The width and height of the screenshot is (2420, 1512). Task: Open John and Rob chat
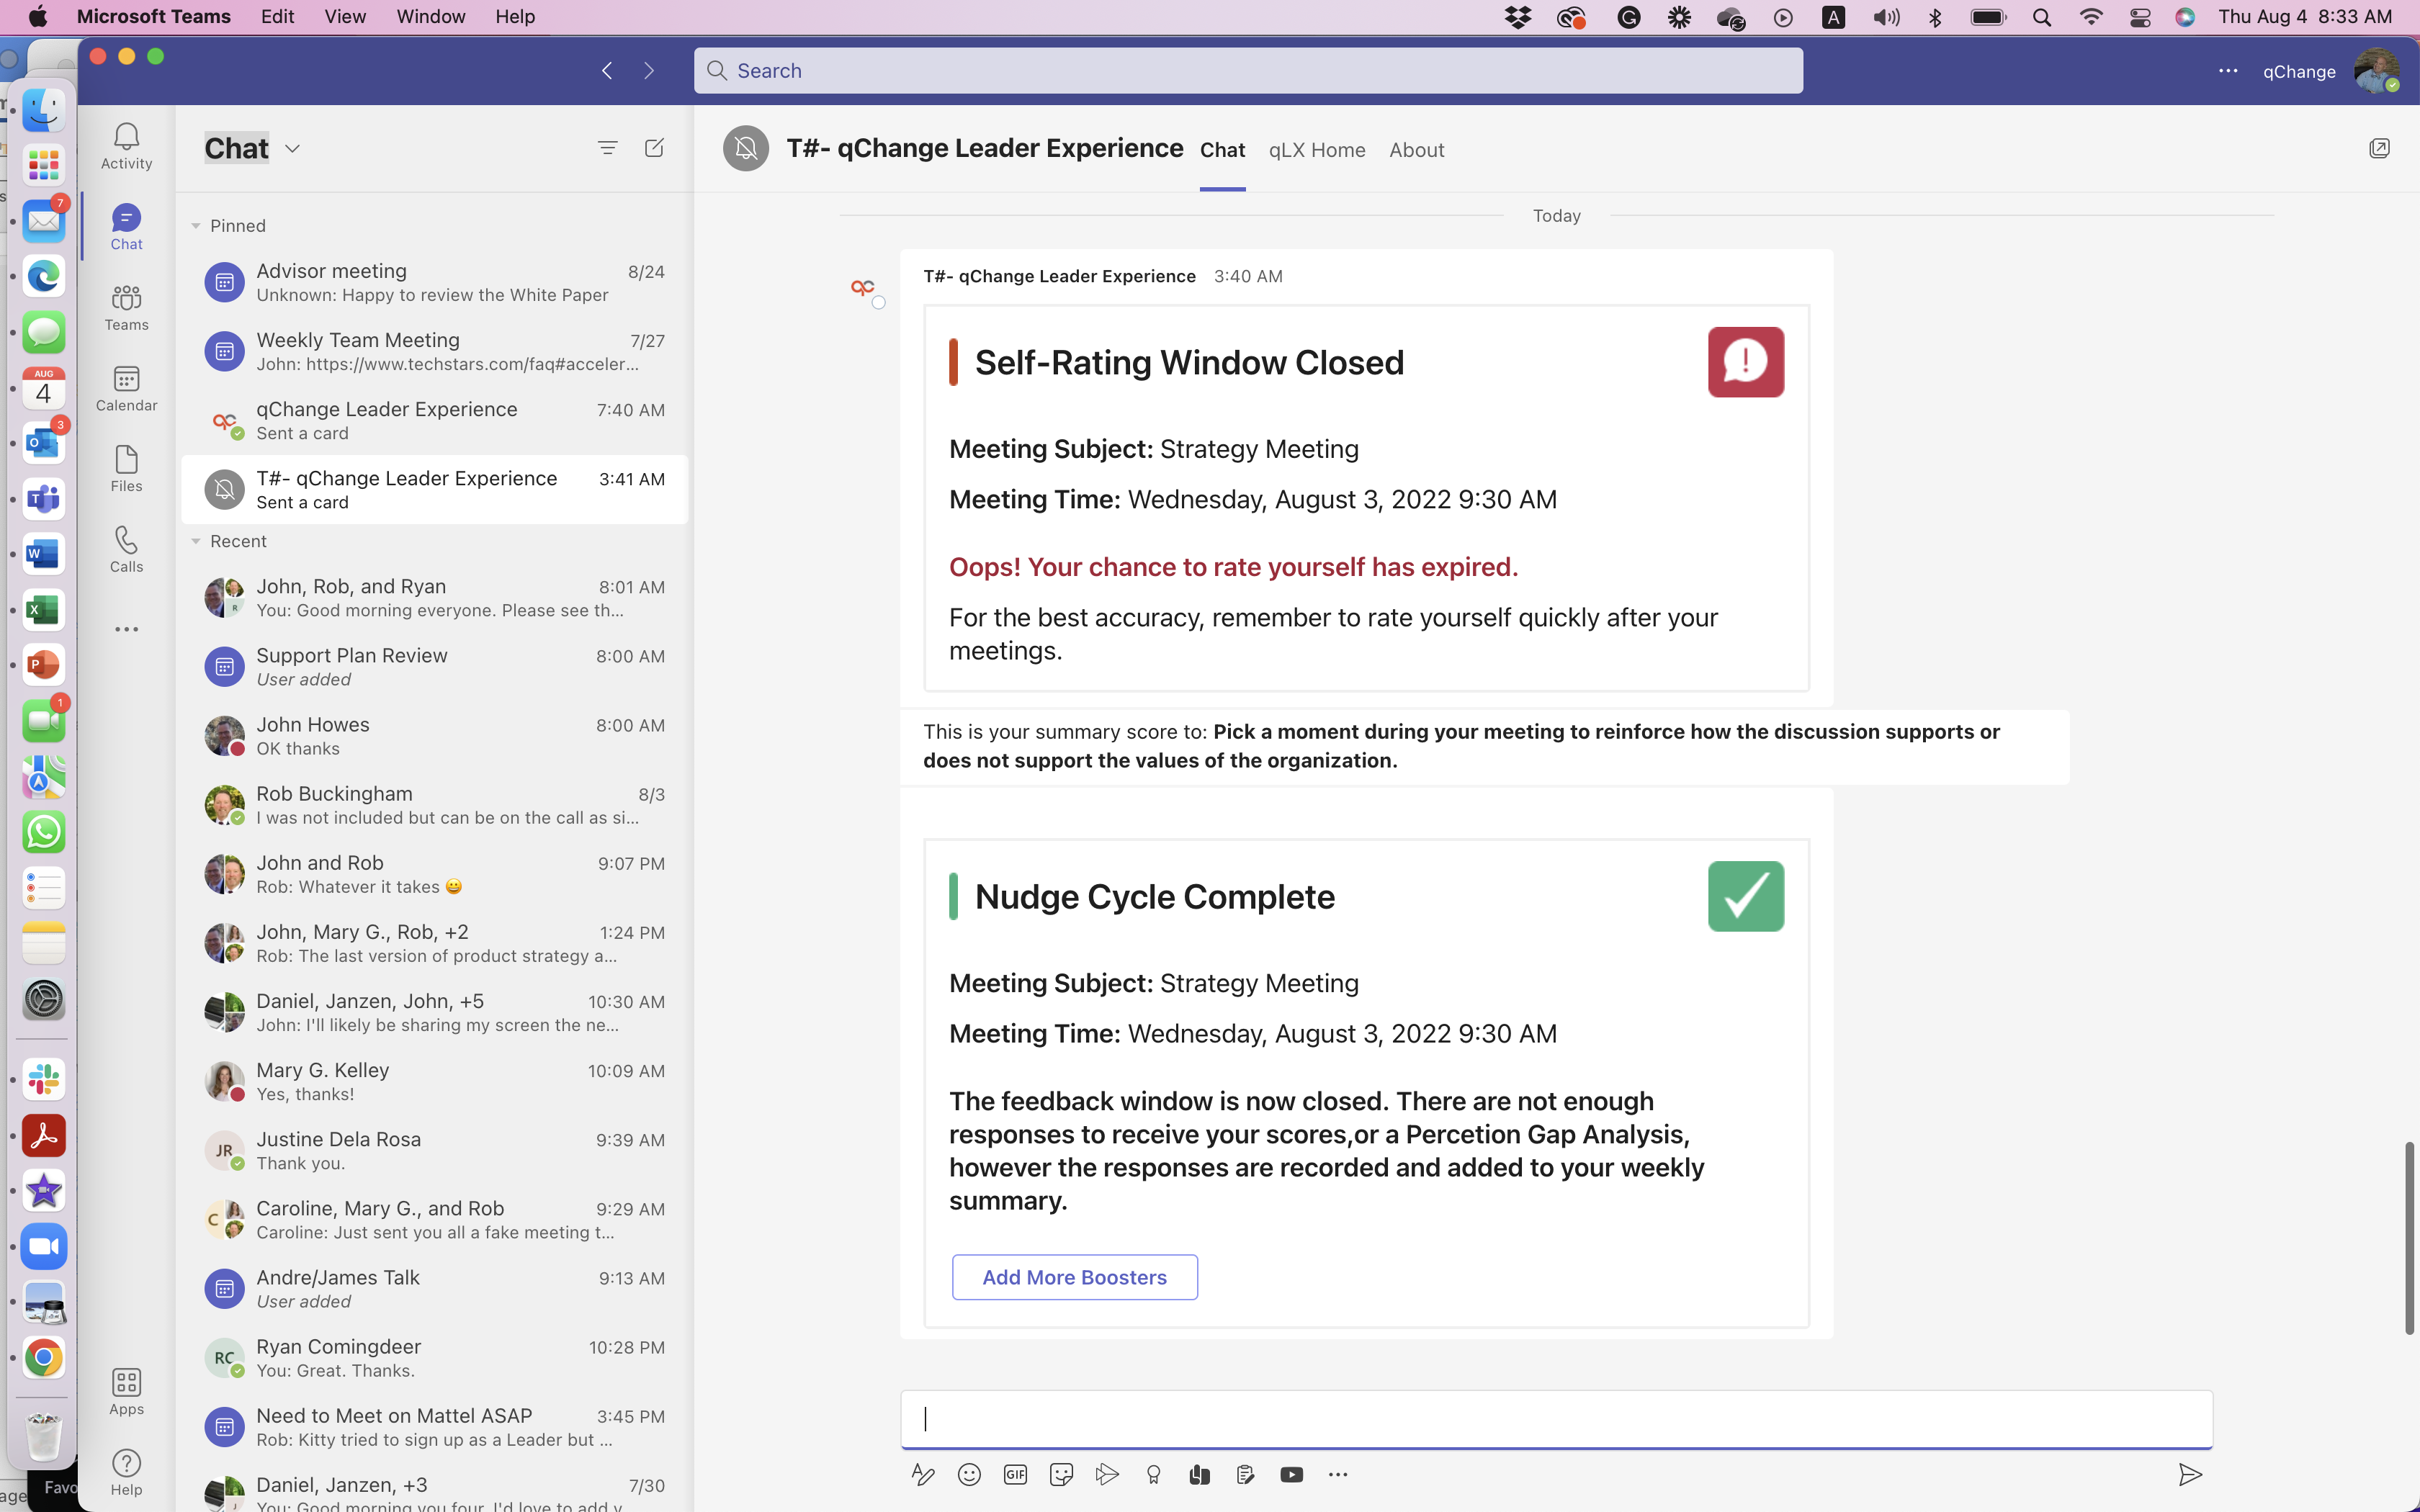[434, 873]
